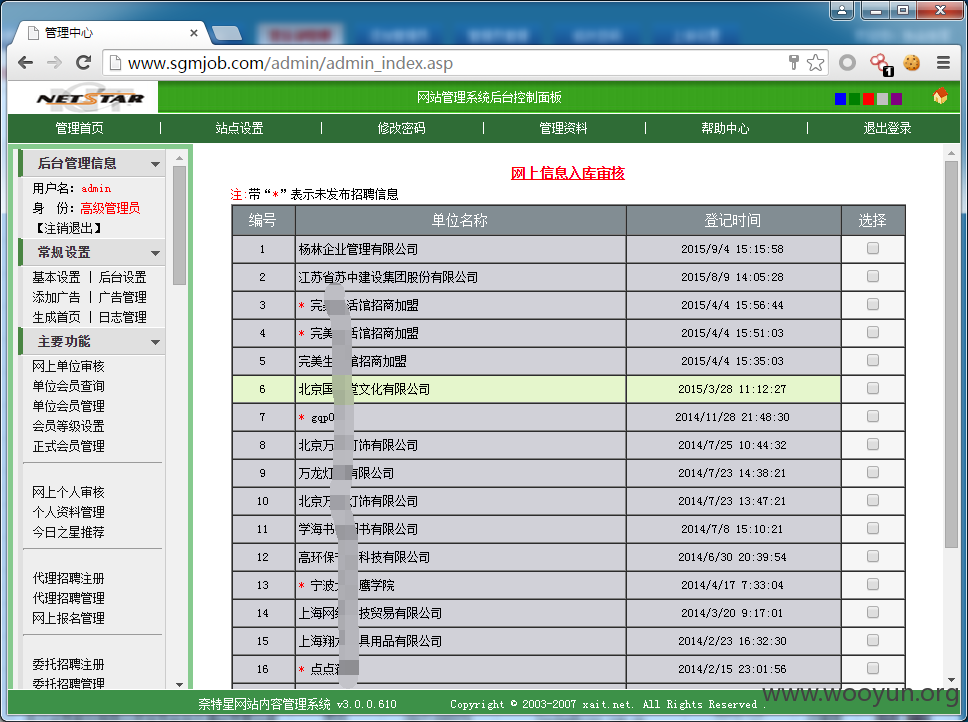The height and width of the screenshot is (722, 968).
Task: Click 退出登录 to log out
Action: click(x=887, y=128)
